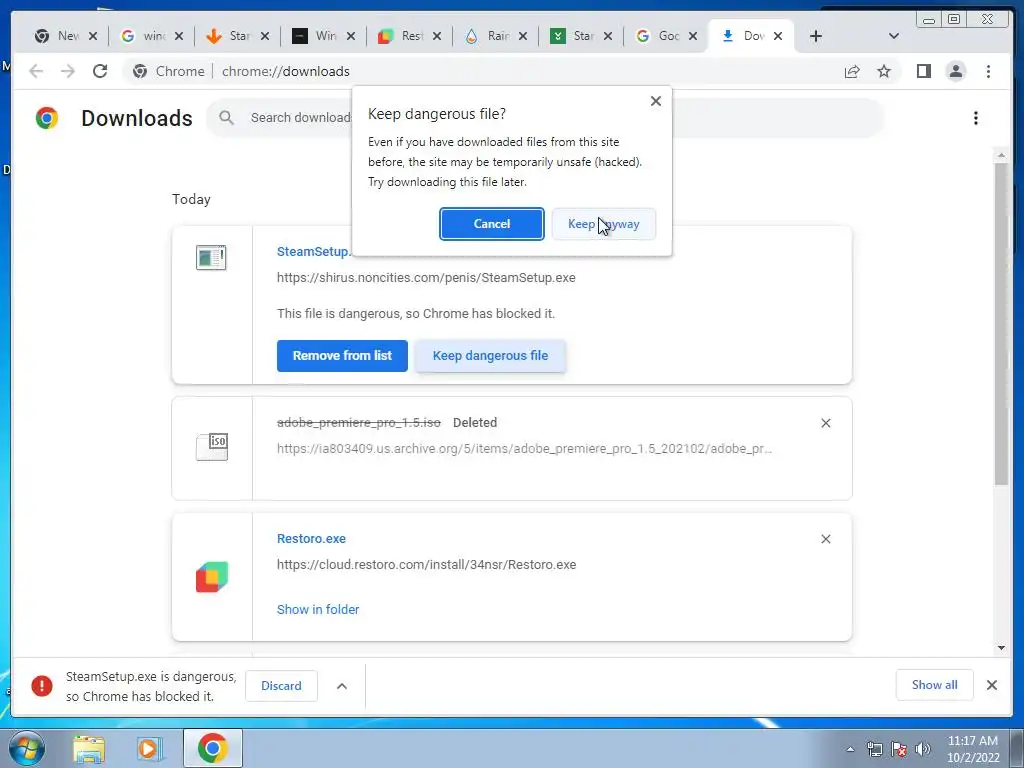
Task: Remove Restoro.exe entry from list
Action: click(x=825, y=539)
